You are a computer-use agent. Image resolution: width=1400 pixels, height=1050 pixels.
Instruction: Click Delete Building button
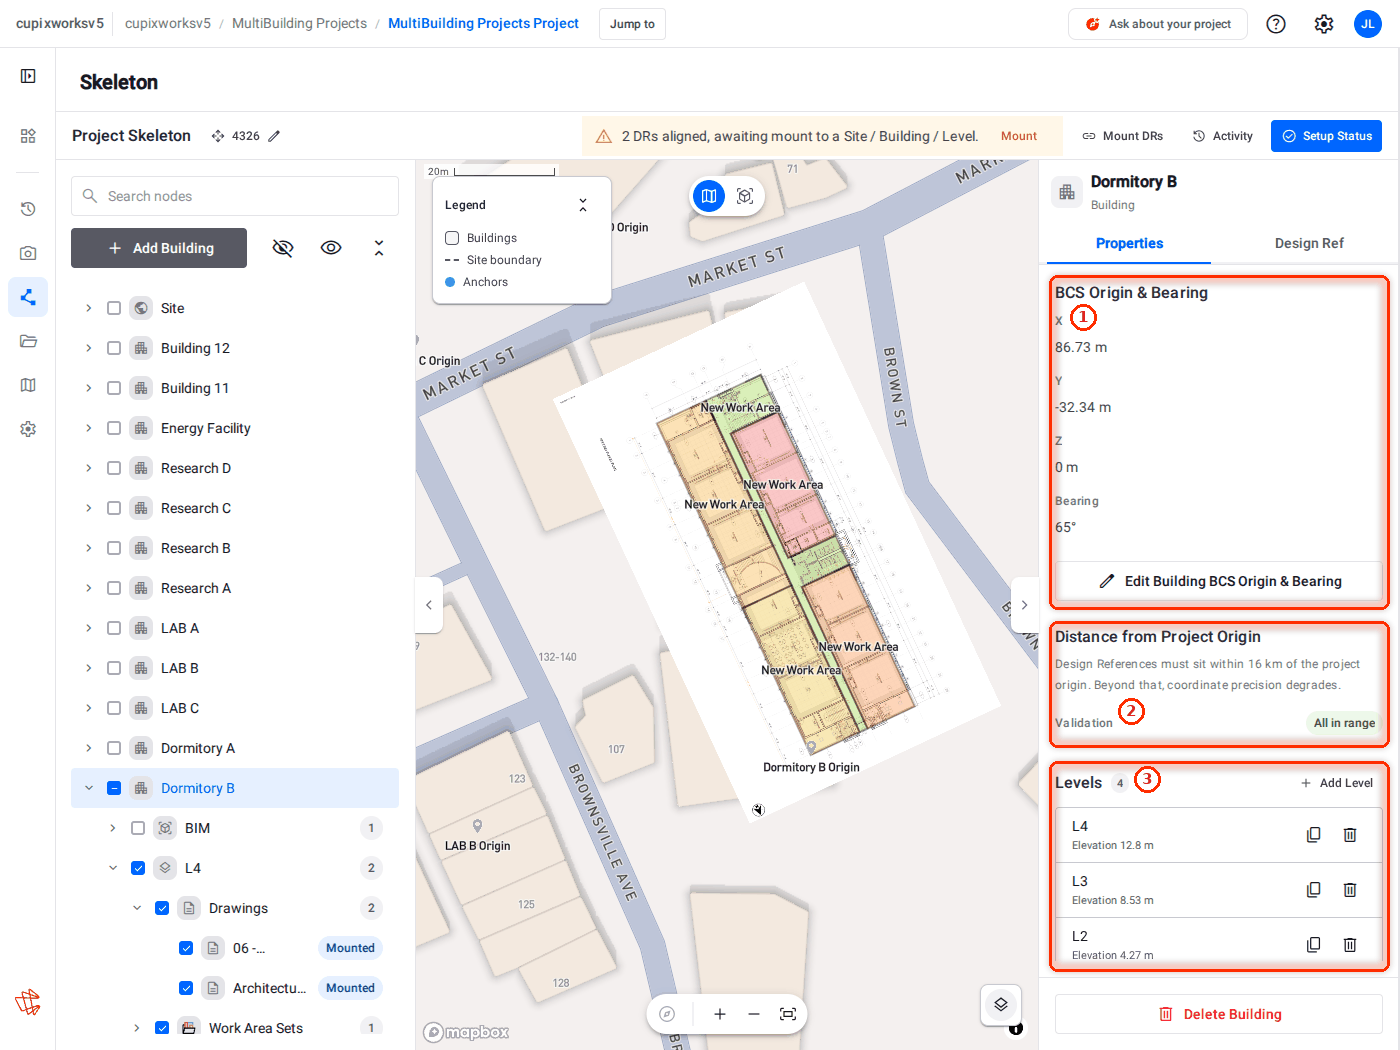[1219, 1014]
